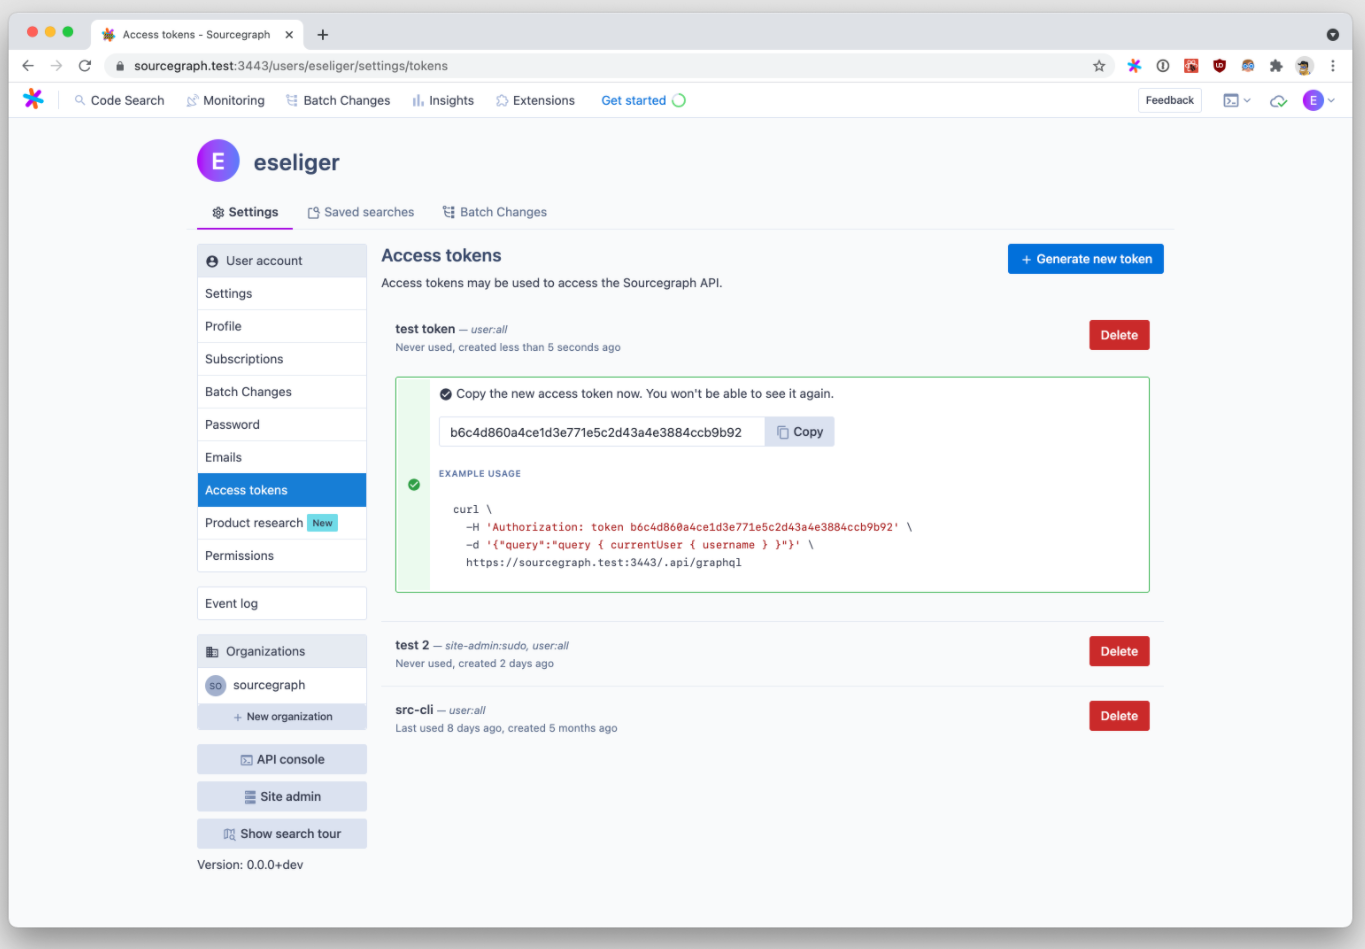
Task: Open the browser Extensions puzzle icon
Action: coord(1276,66)
